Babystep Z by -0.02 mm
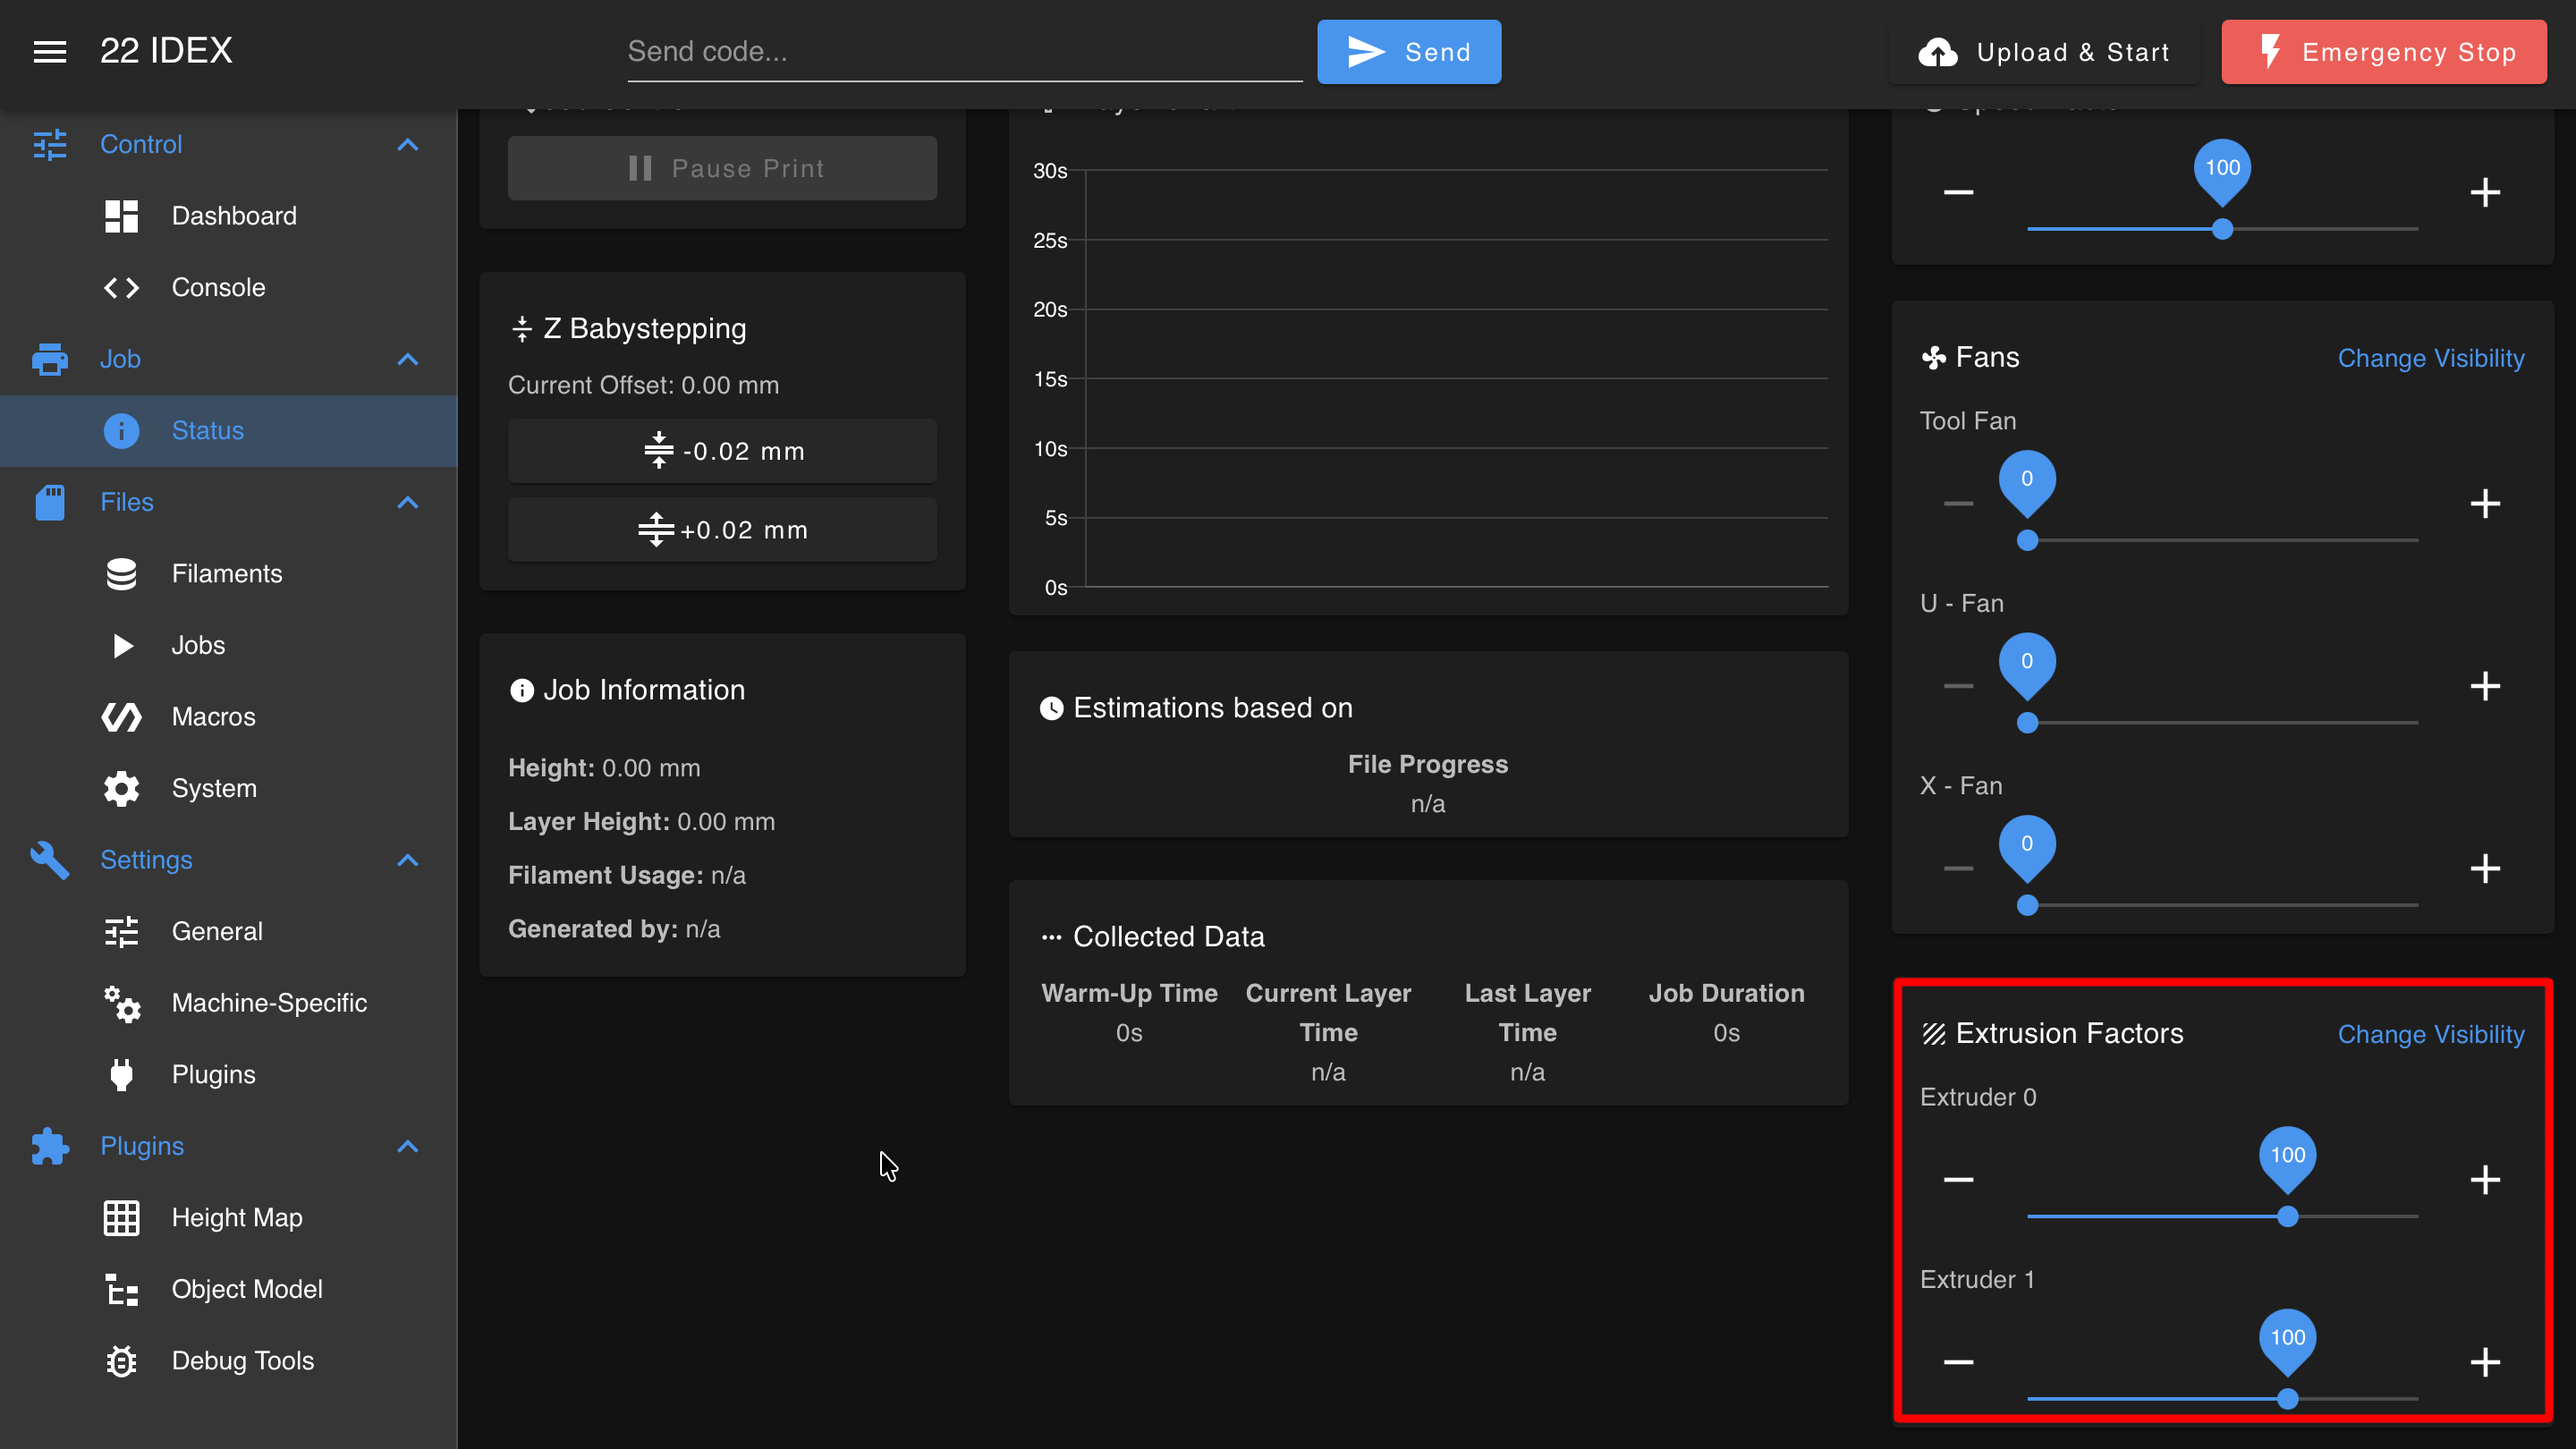The width and height of the screenshot is (2576, 1449). 722,451
